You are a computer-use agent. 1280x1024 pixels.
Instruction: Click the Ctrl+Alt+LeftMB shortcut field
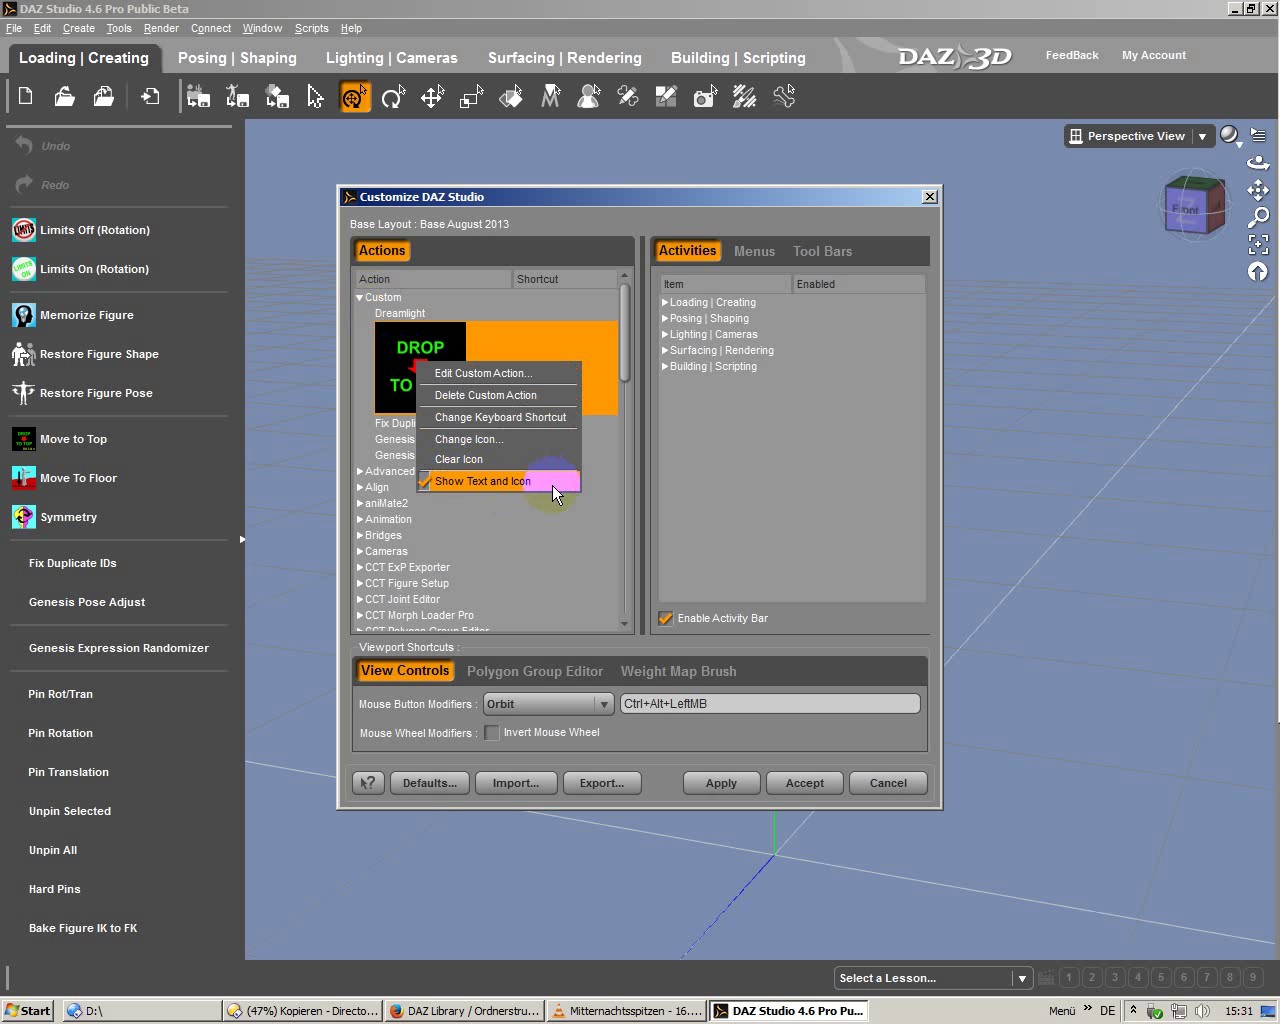pyautogui.click(x=769, y=704)
